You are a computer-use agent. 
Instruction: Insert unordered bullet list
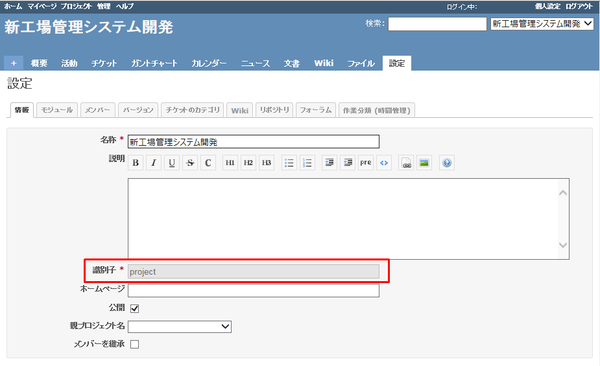click(x=289, y=163)
